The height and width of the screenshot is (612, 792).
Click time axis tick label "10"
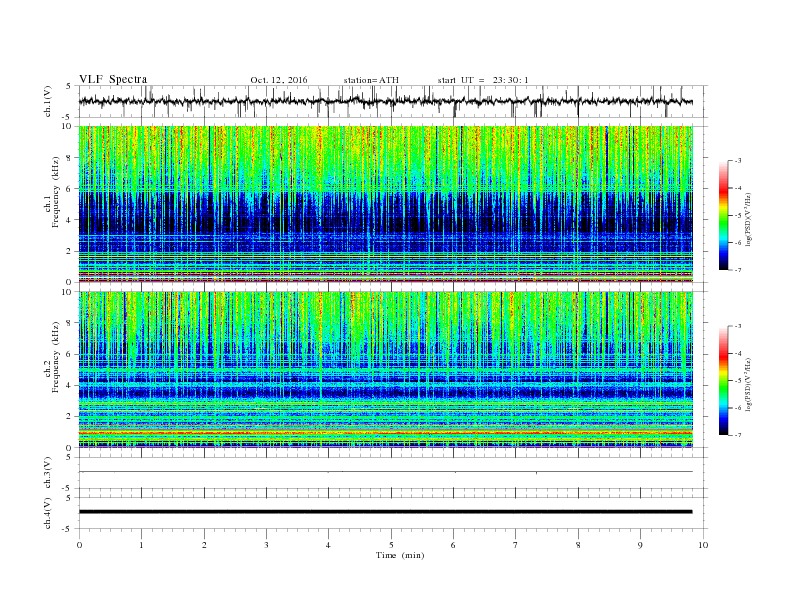point(703,545)
